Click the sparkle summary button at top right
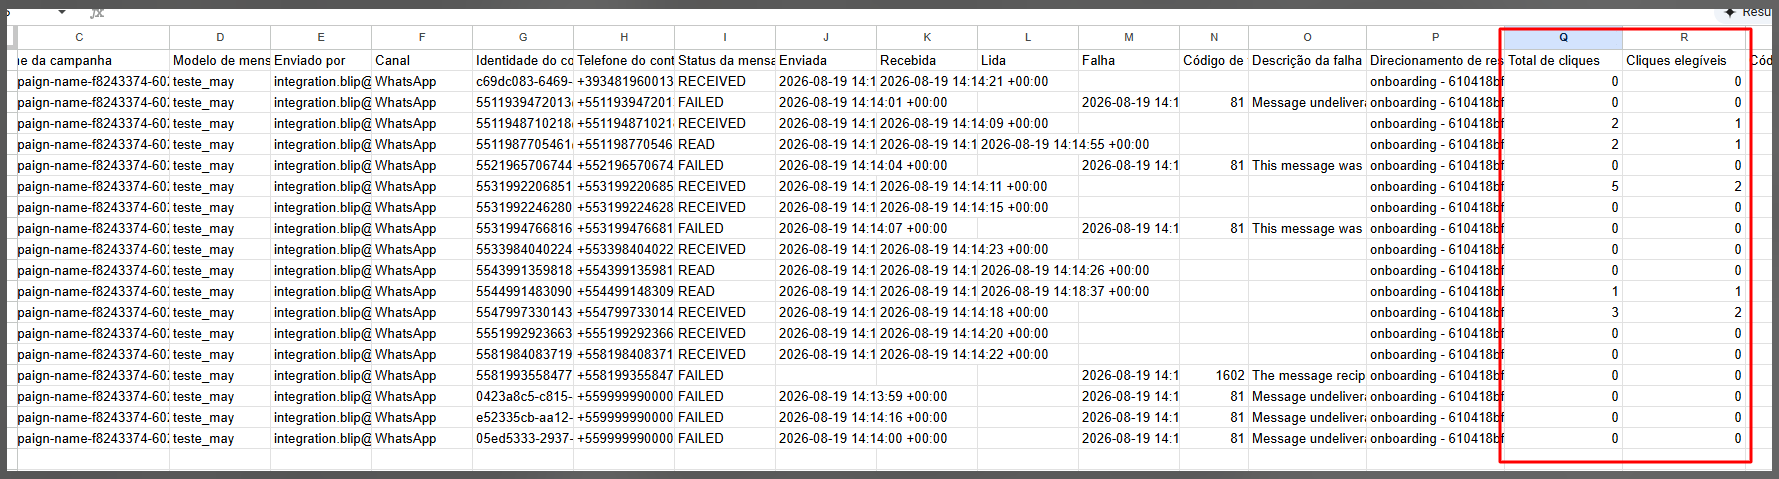The height and width of the screenshot is (479, 1779). [x=1746, y=12]
